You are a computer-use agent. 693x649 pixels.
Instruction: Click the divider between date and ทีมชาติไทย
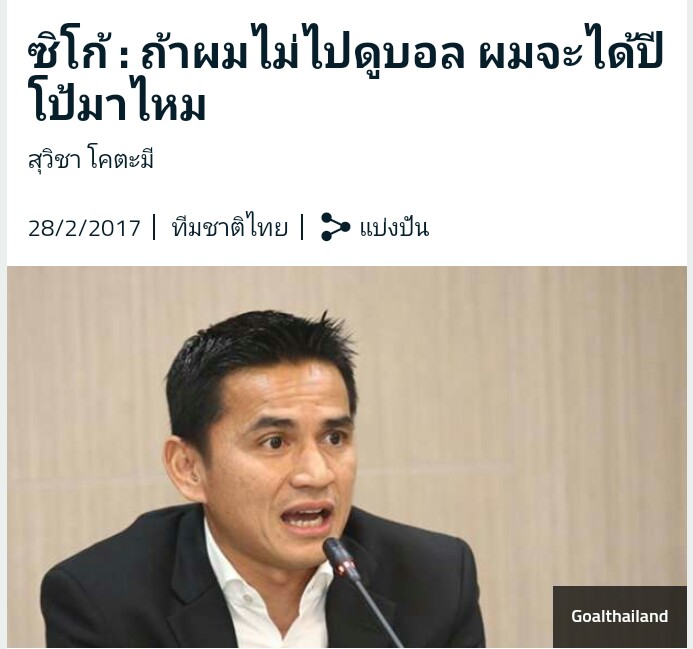point(154,227)
